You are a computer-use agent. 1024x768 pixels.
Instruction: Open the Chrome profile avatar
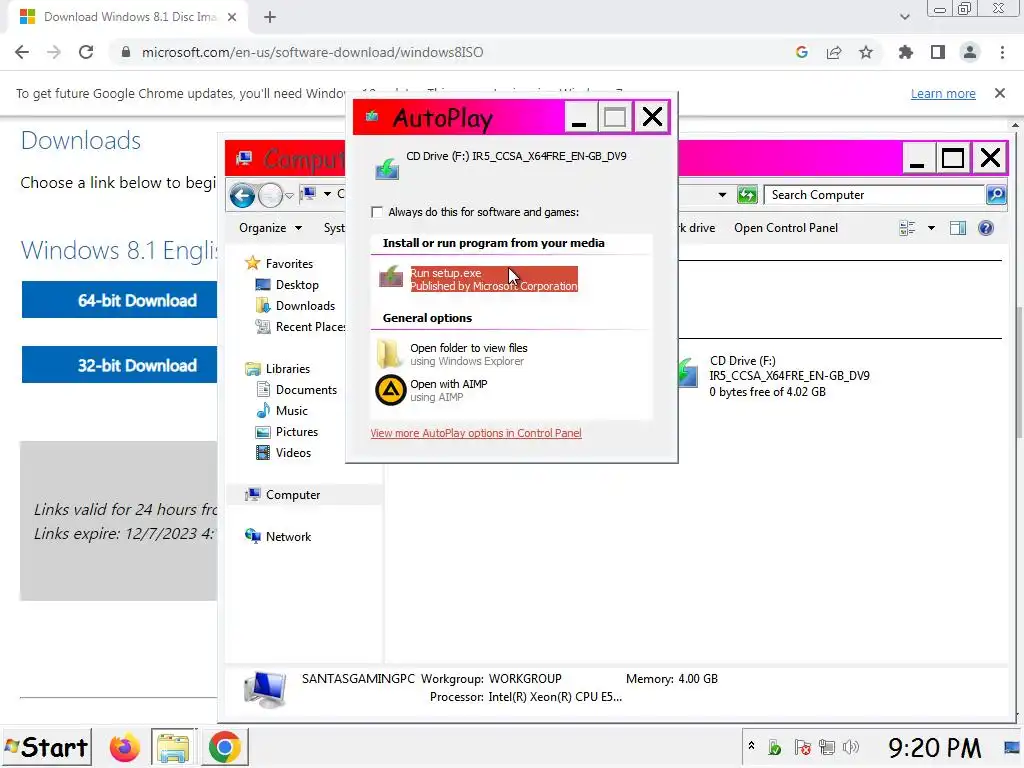970,52
